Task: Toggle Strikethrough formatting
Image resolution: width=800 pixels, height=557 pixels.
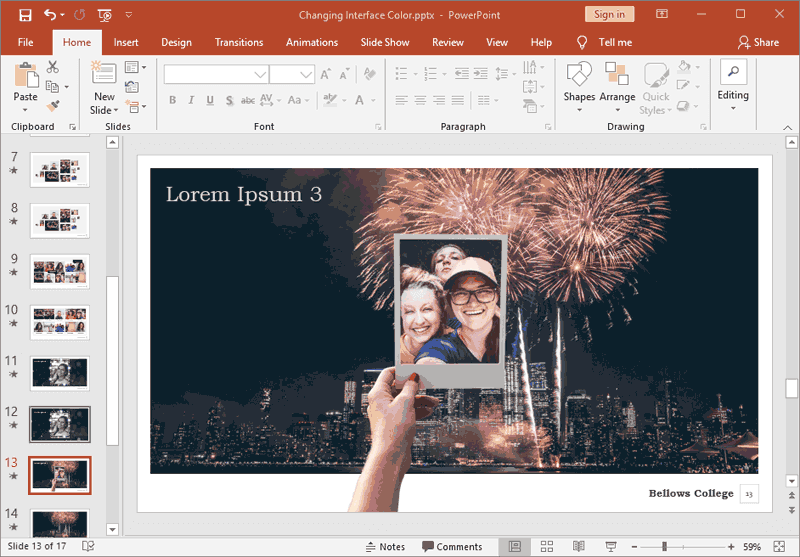Action: [x=248, y=100]
